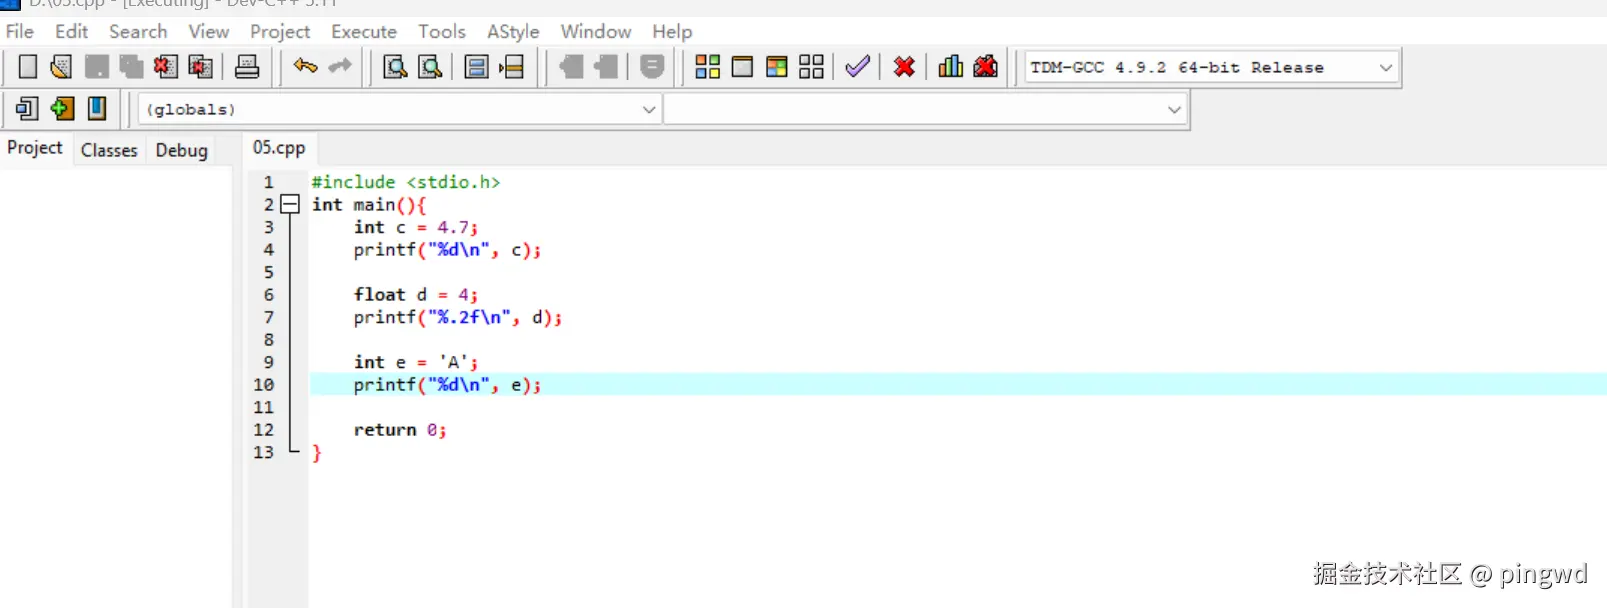Open the Tools menu

coord(442,31)
